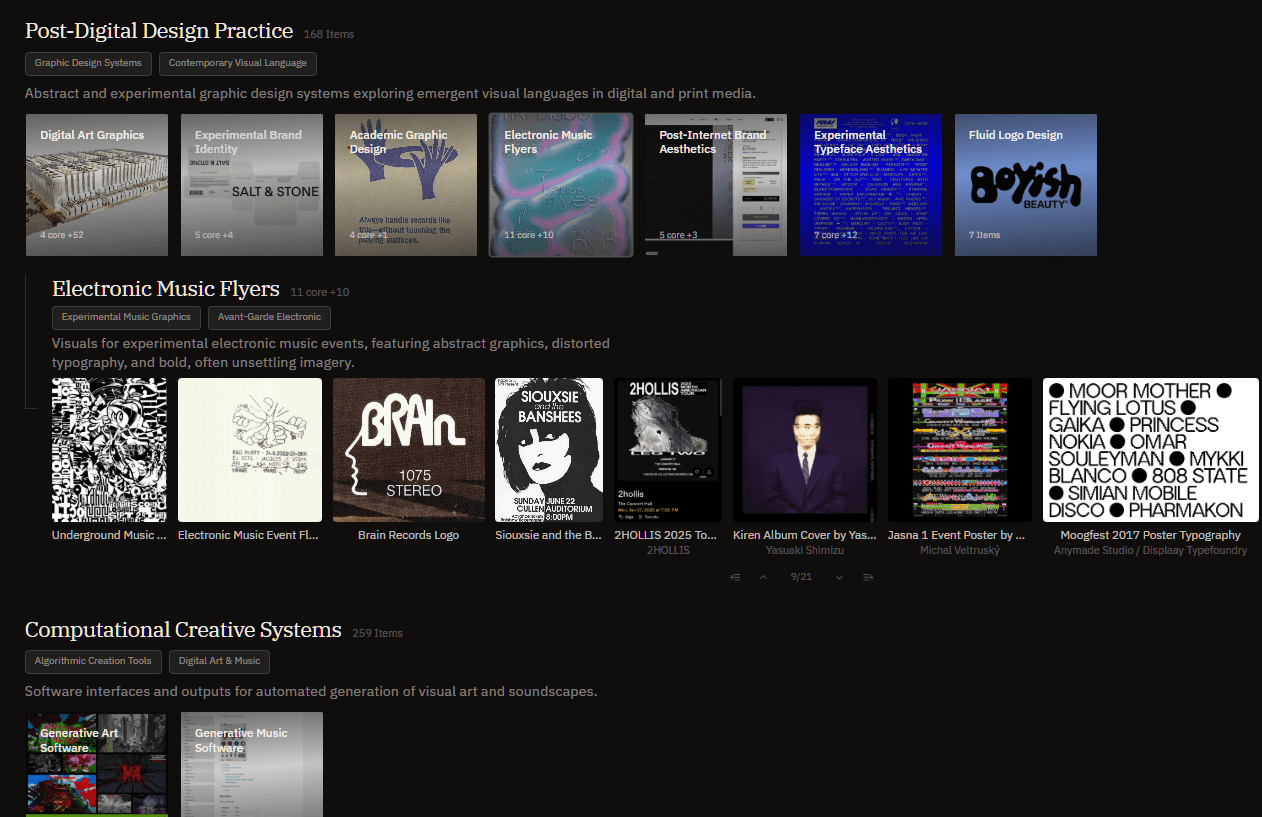
Task: Select the Electronic Music Flyers card
Action: coord(561,185)
